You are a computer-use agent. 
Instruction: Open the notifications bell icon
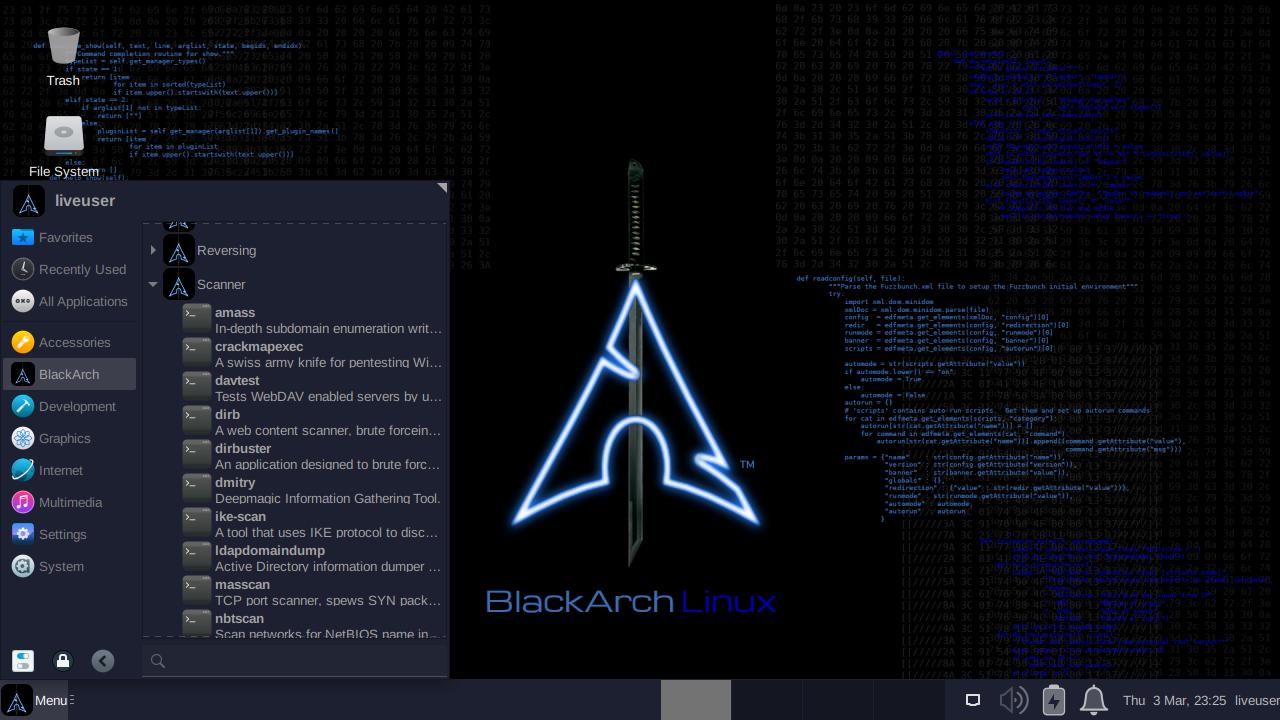[x=1094, y=700]
